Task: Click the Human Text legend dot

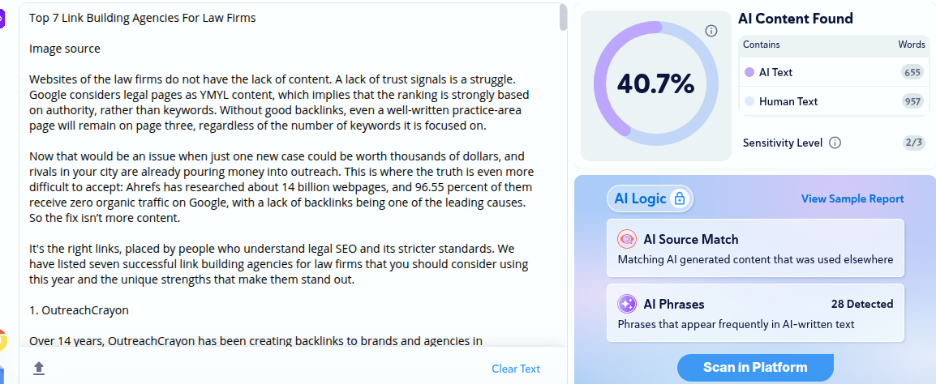Action: pyautogui.click(x=749, y=102)
